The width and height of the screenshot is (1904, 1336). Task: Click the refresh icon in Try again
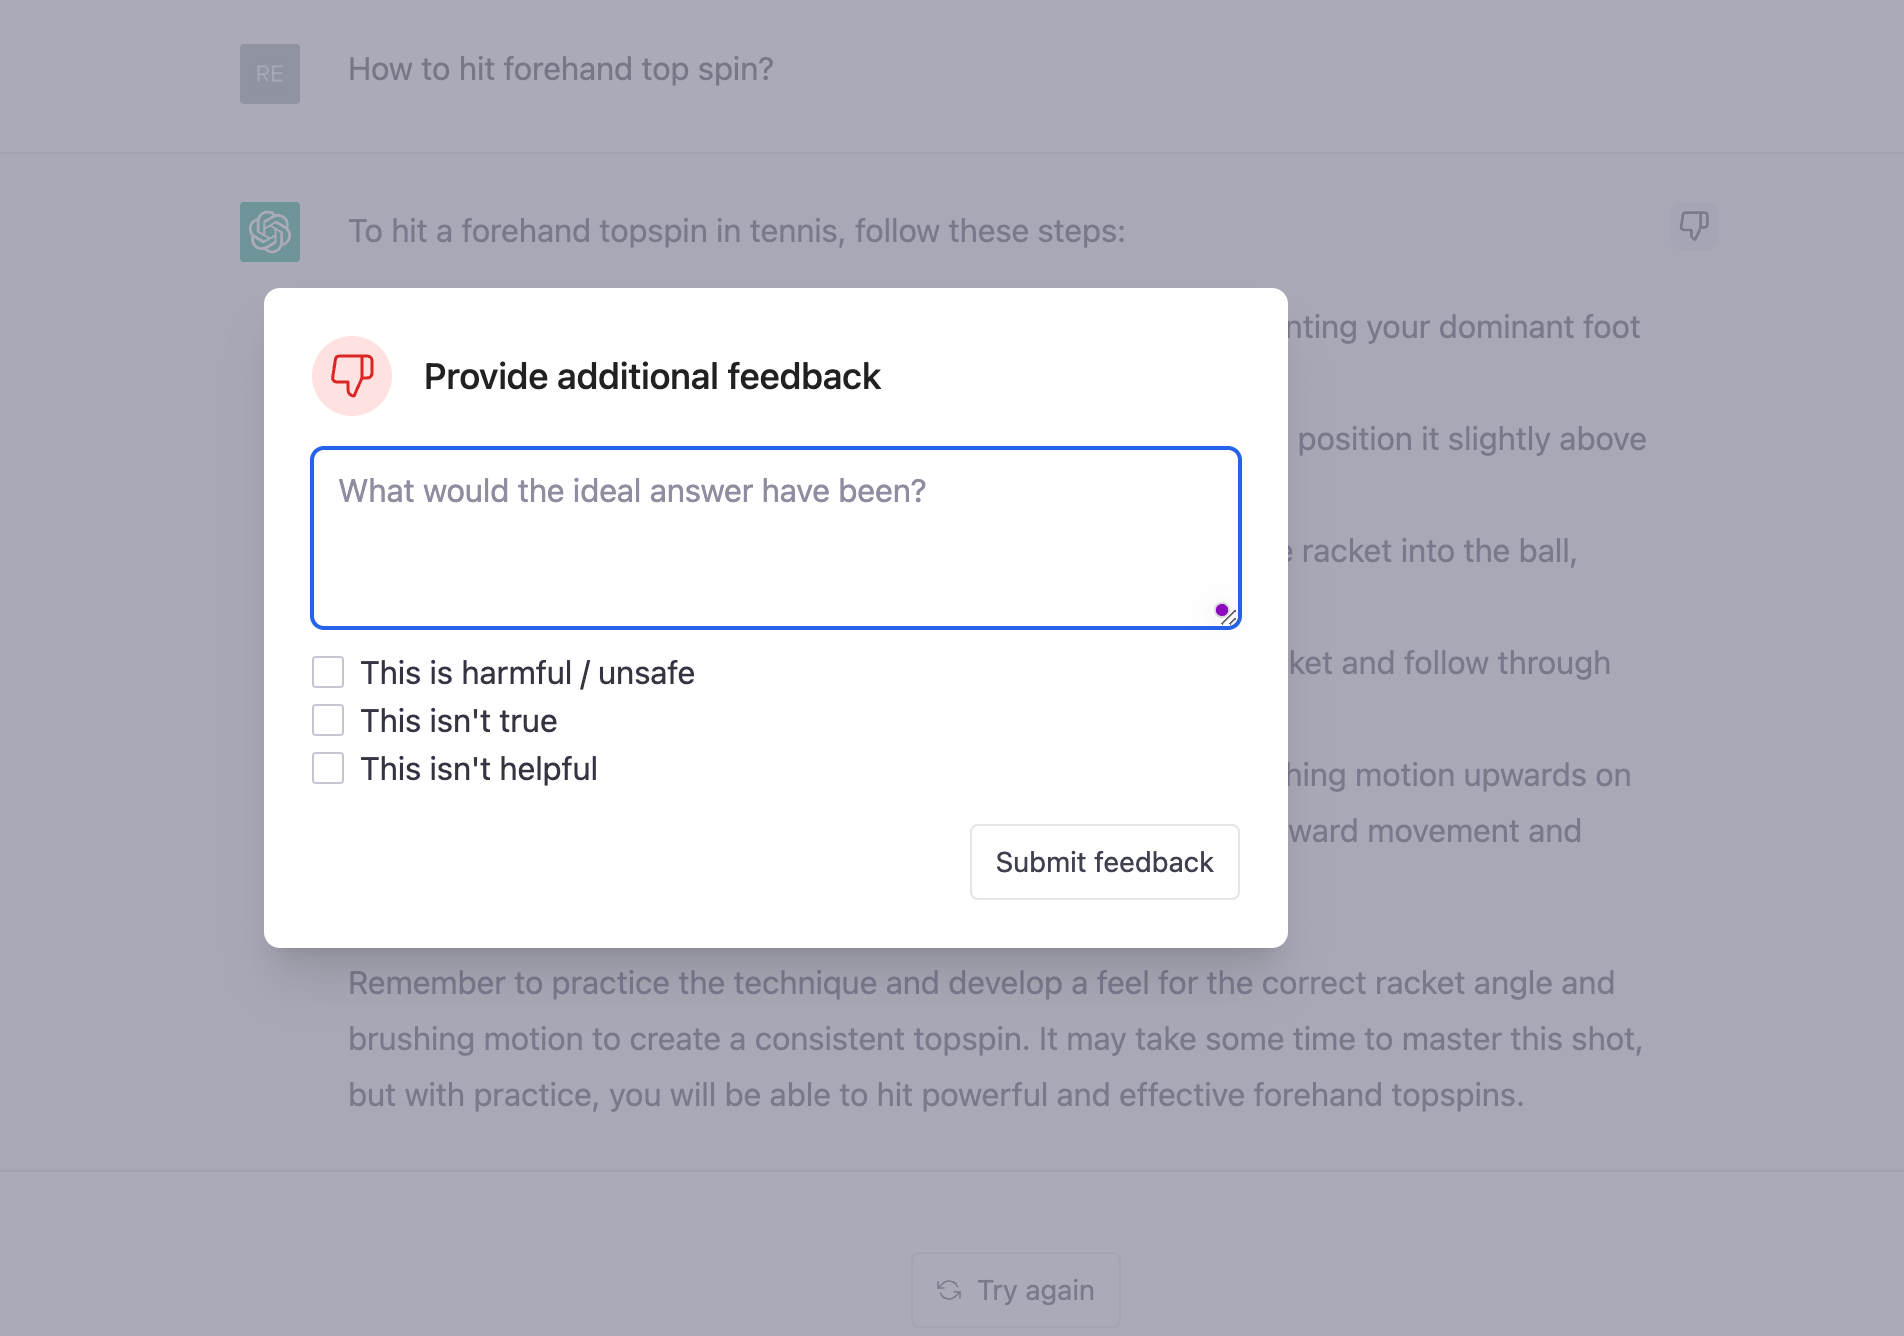[x=949, y=1290]
